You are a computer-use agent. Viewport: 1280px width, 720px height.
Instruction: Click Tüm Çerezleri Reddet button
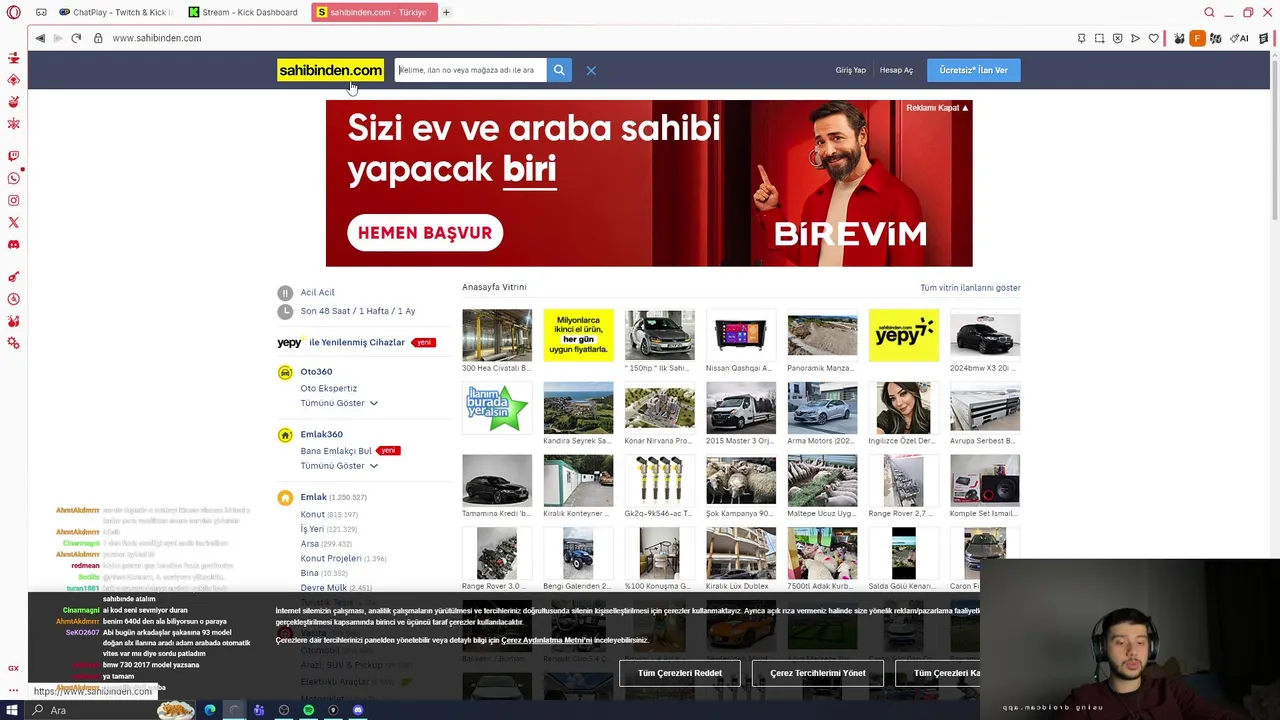pyautogui.click(x=680, y=673)
